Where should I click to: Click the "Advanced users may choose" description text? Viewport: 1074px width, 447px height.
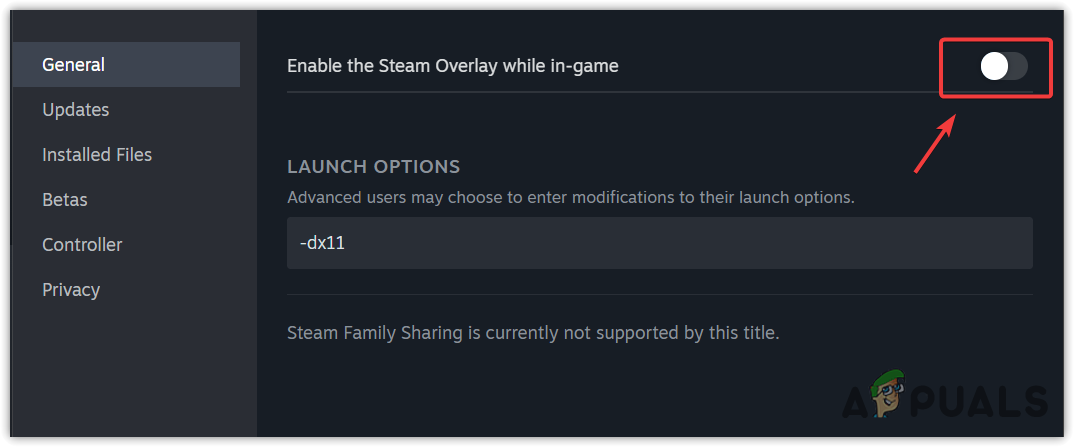[570, 197]
